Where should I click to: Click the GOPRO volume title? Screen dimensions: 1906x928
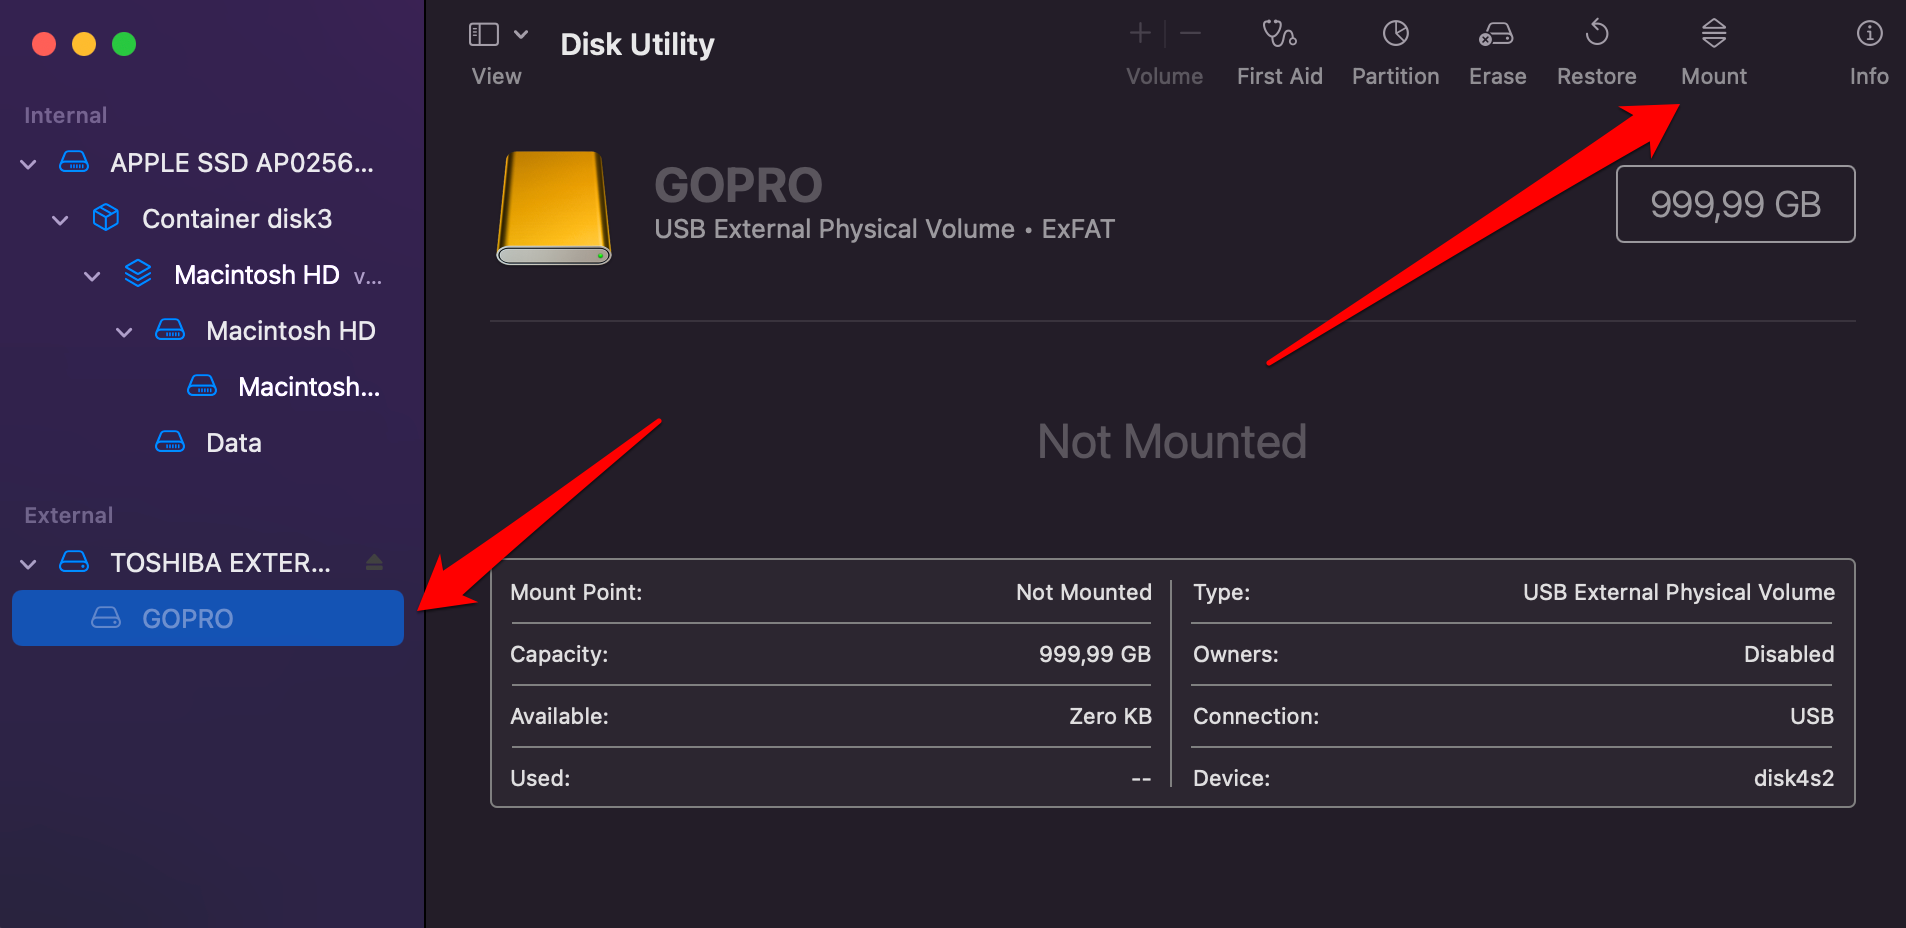click(738, 185)
